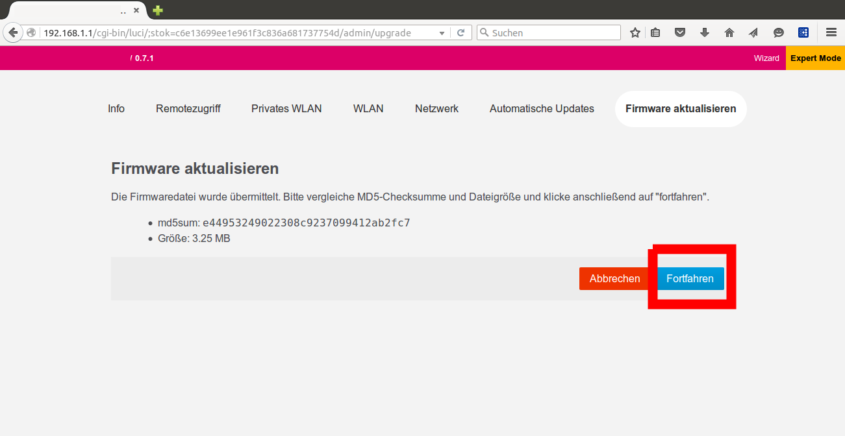845x436 pixels.
Task: Expand the URL history dropdown arrow
Action: [442, 32]
